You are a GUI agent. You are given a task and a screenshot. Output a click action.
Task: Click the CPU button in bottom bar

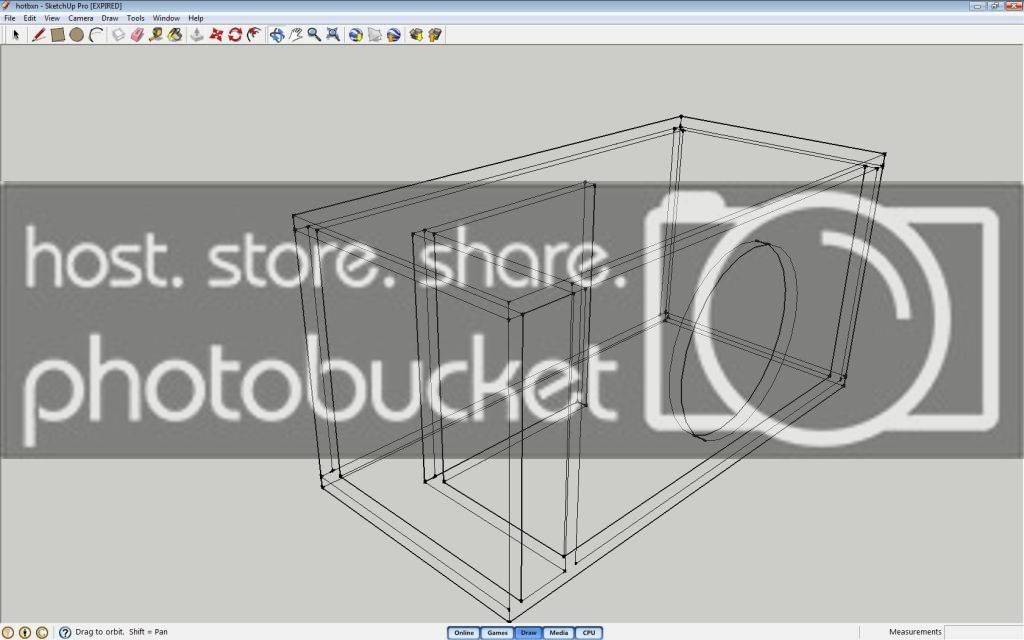589,633
